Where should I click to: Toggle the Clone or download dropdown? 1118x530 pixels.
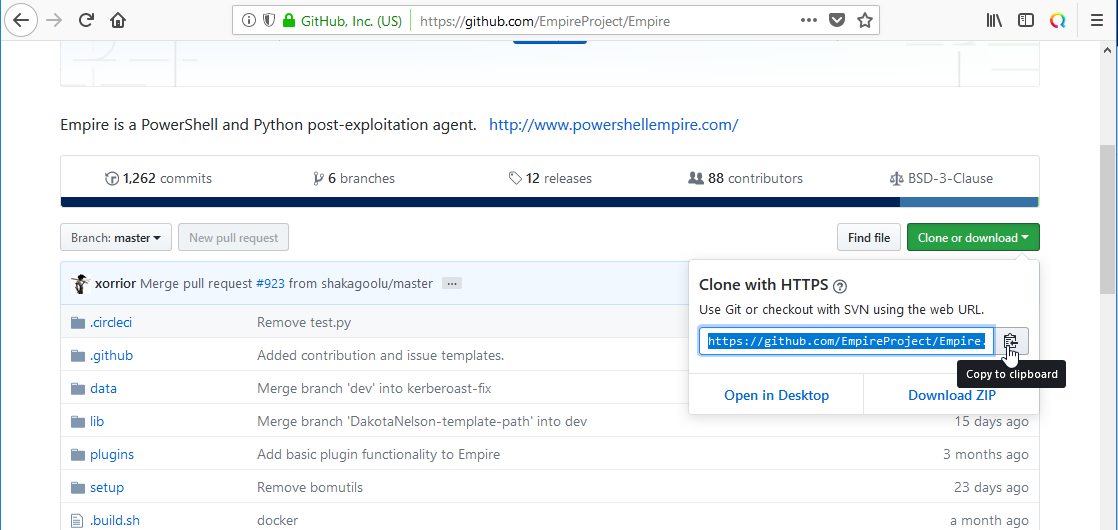(x=973, y=238)
